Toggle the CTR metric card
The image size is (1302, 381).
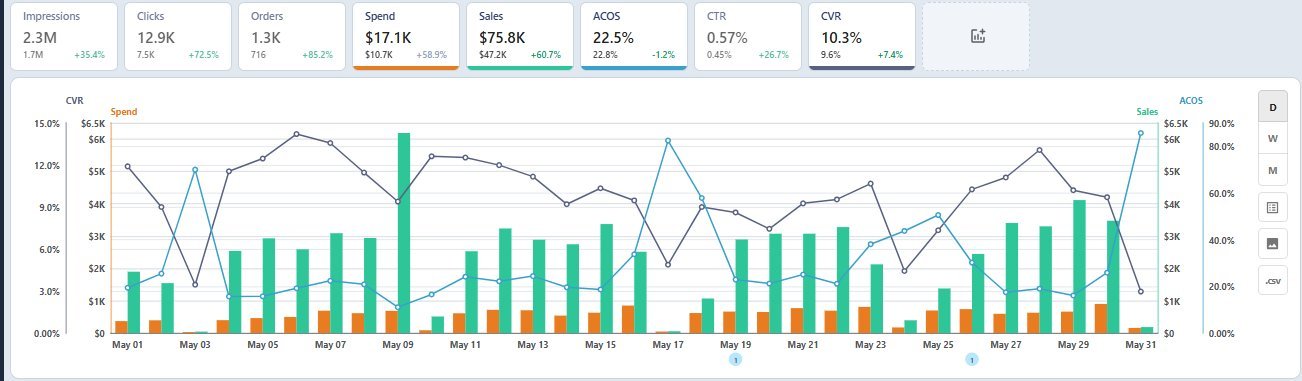[748, 36]
